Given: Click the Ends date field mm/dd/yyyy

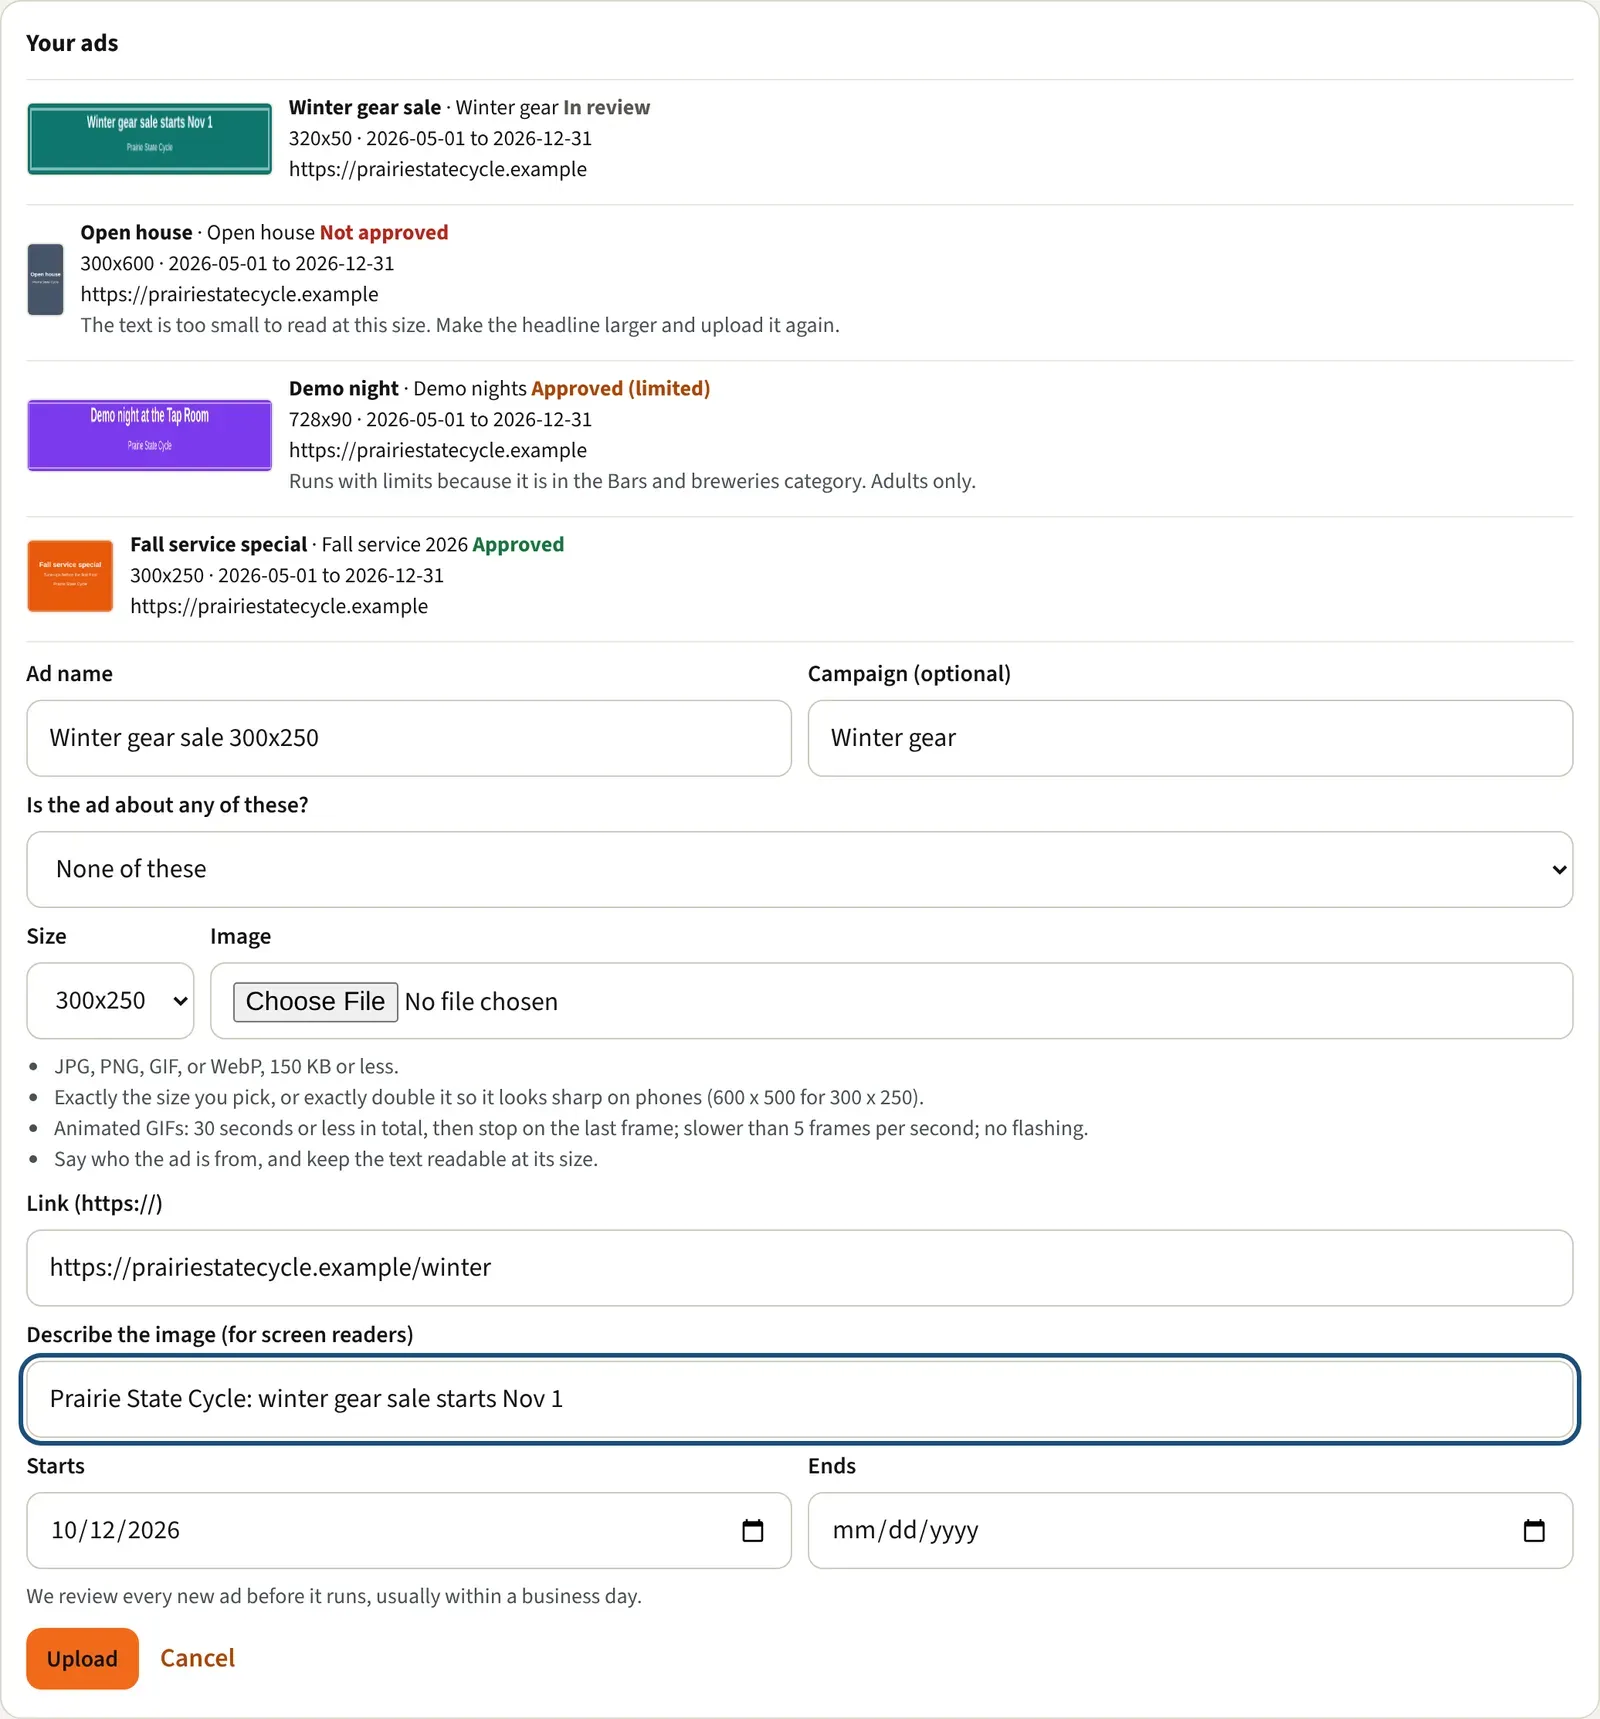Looking at the screenshot, I should 1190,1530.
